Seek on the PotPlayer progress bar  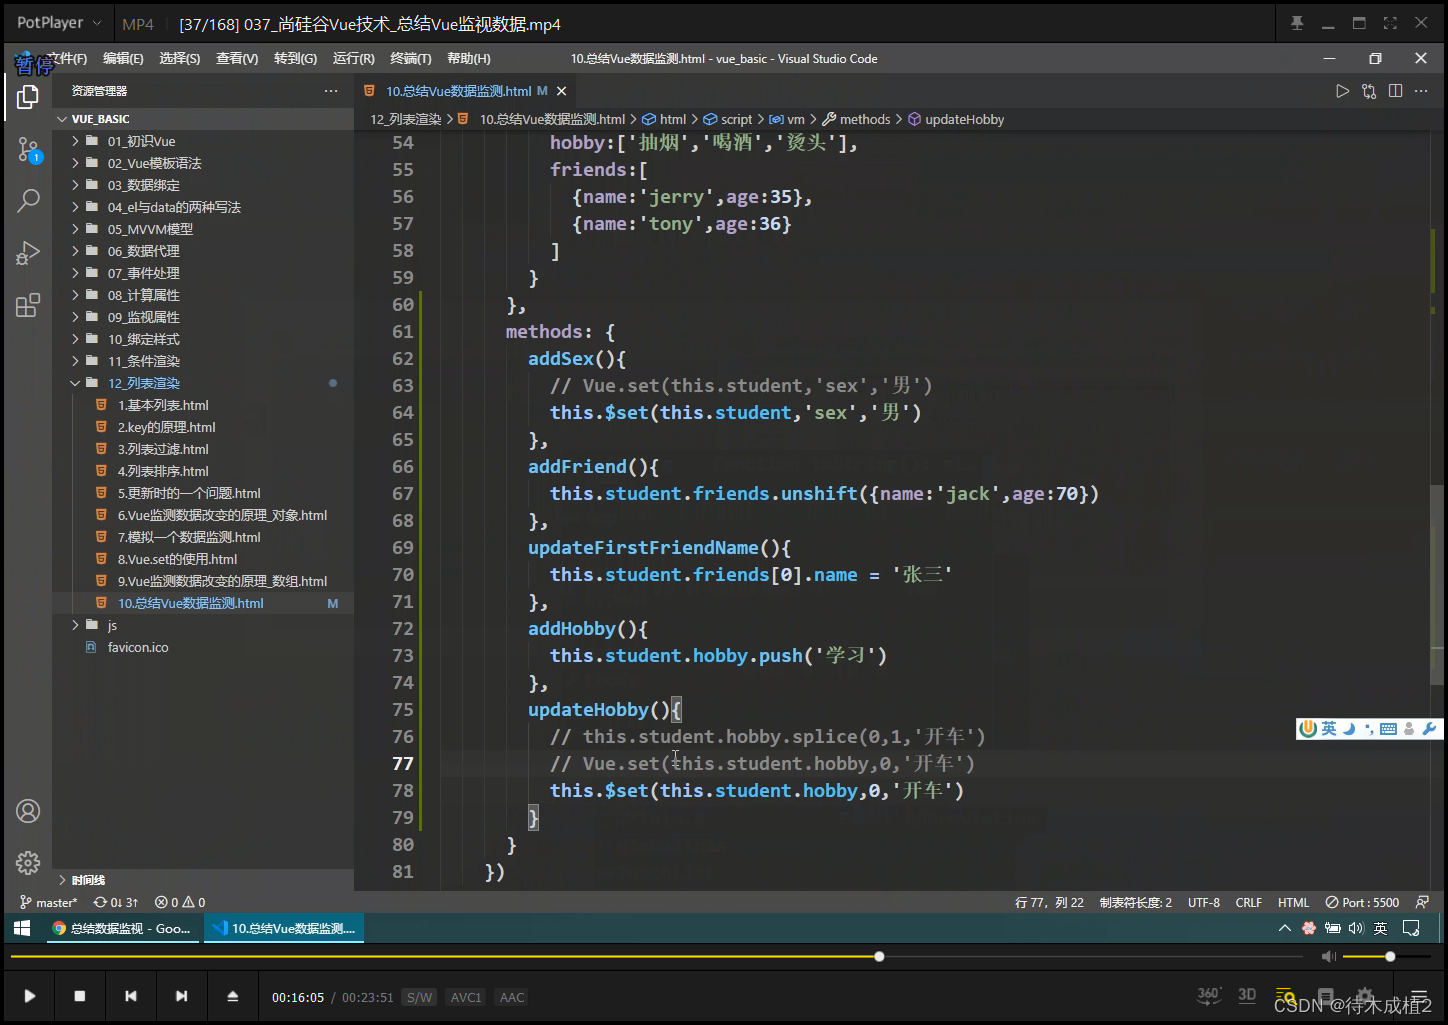(657, 957)
